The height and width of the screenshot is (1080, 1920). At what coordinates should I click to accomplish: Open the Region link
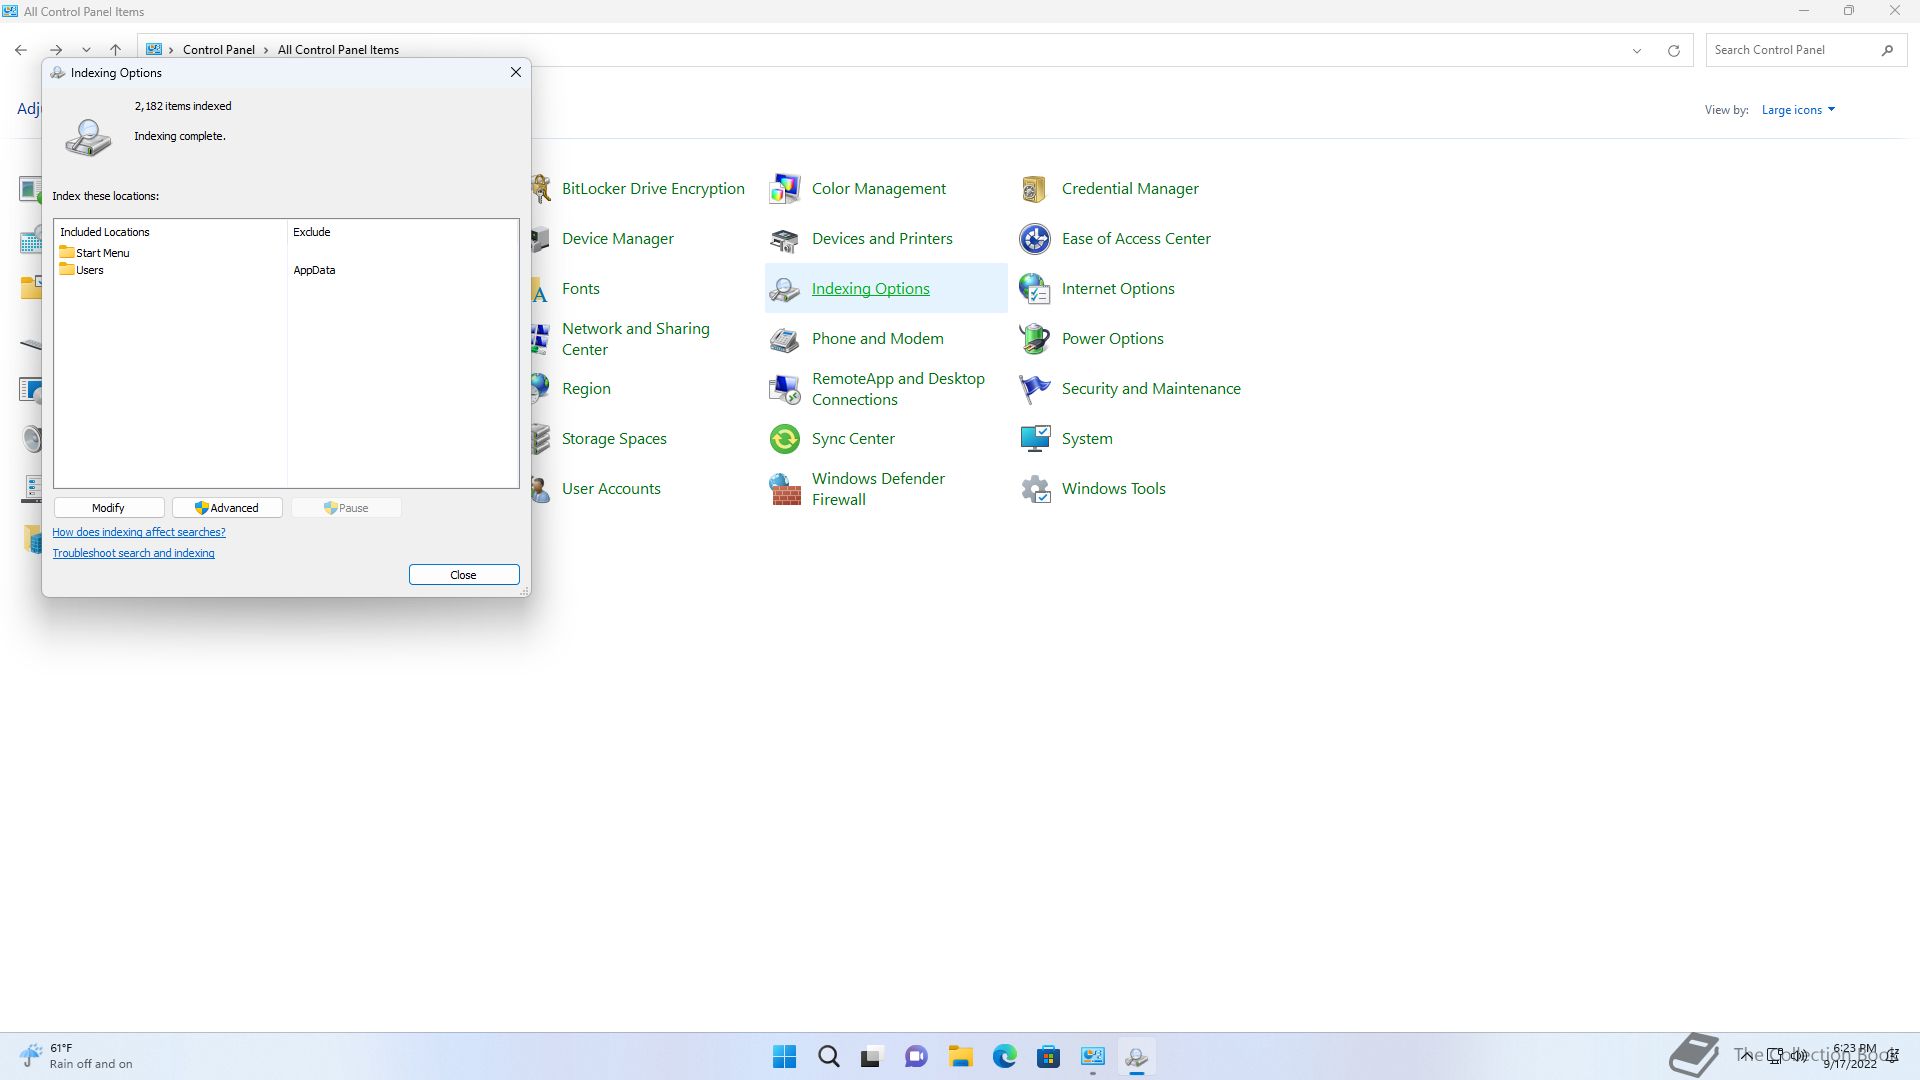click(x=586, y=388)
